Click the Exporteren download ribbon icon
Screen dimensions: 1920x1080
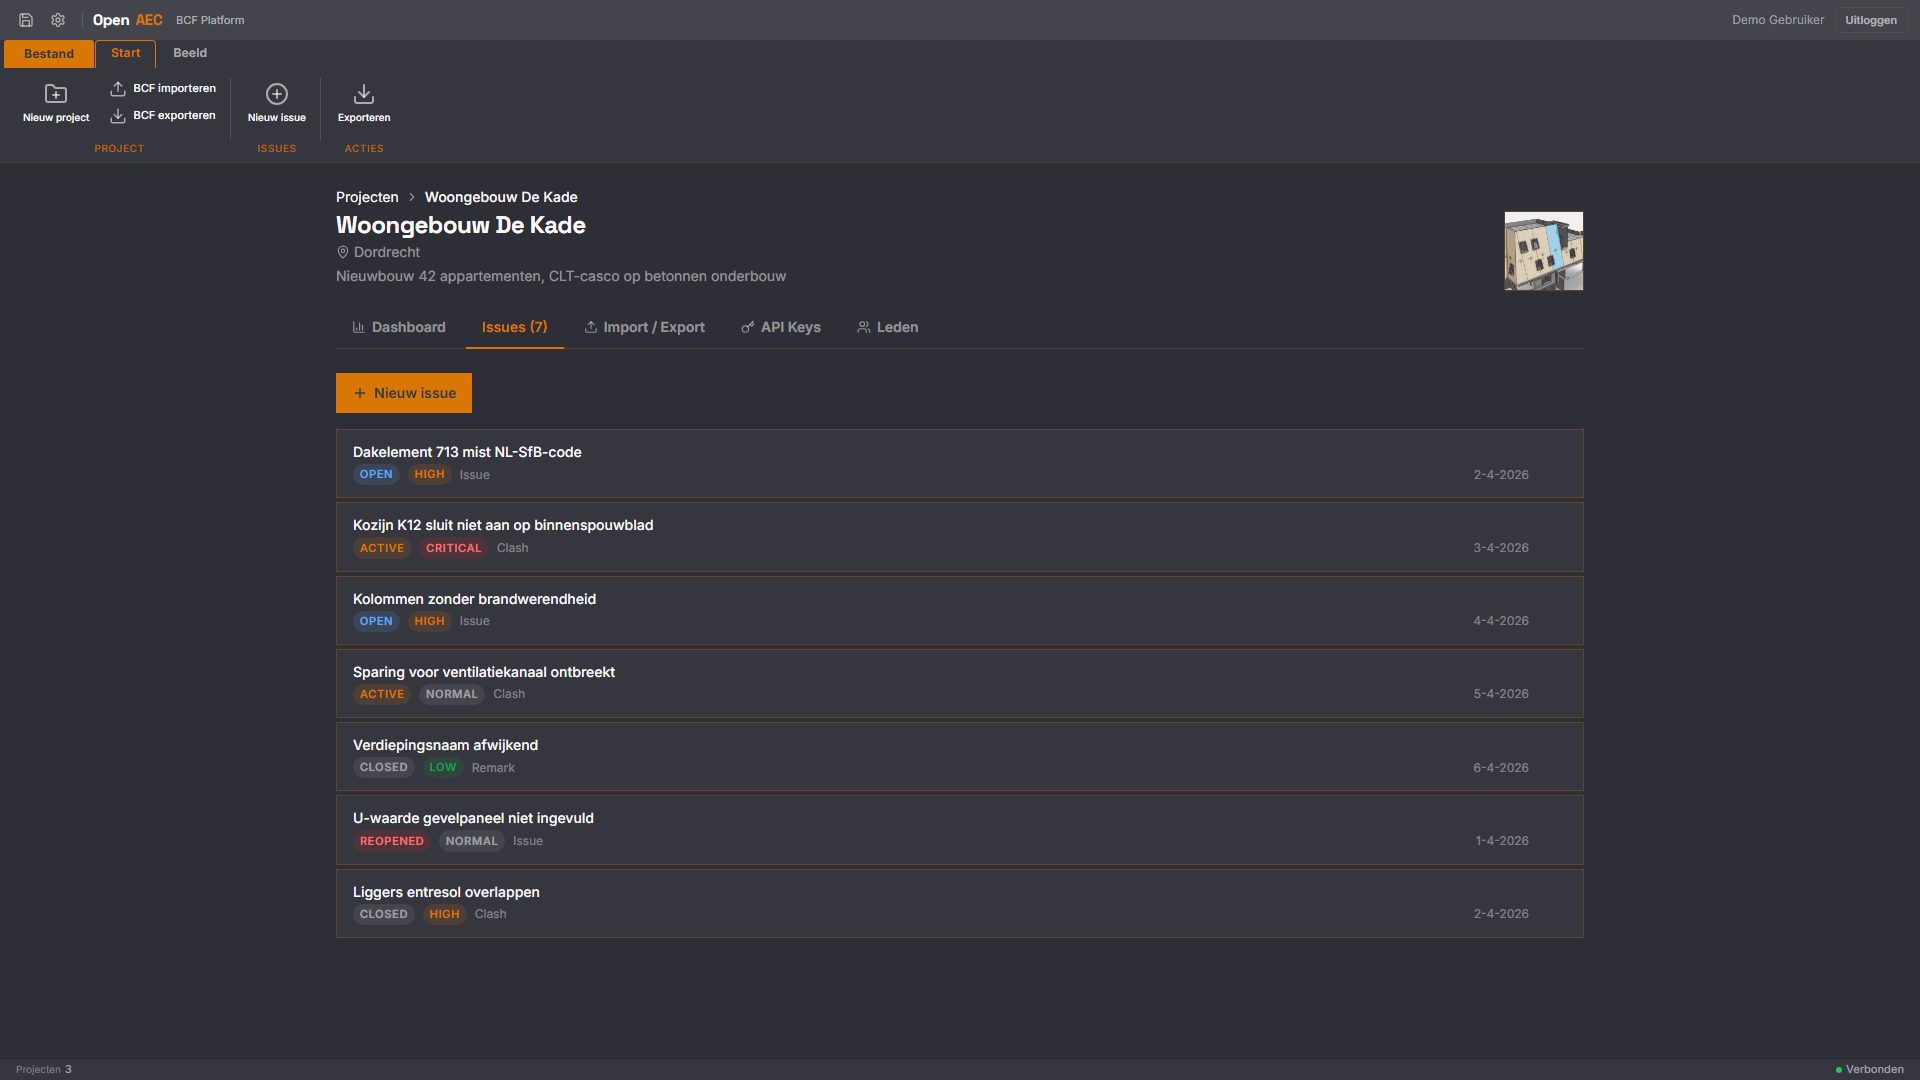[x=364, y=94]
